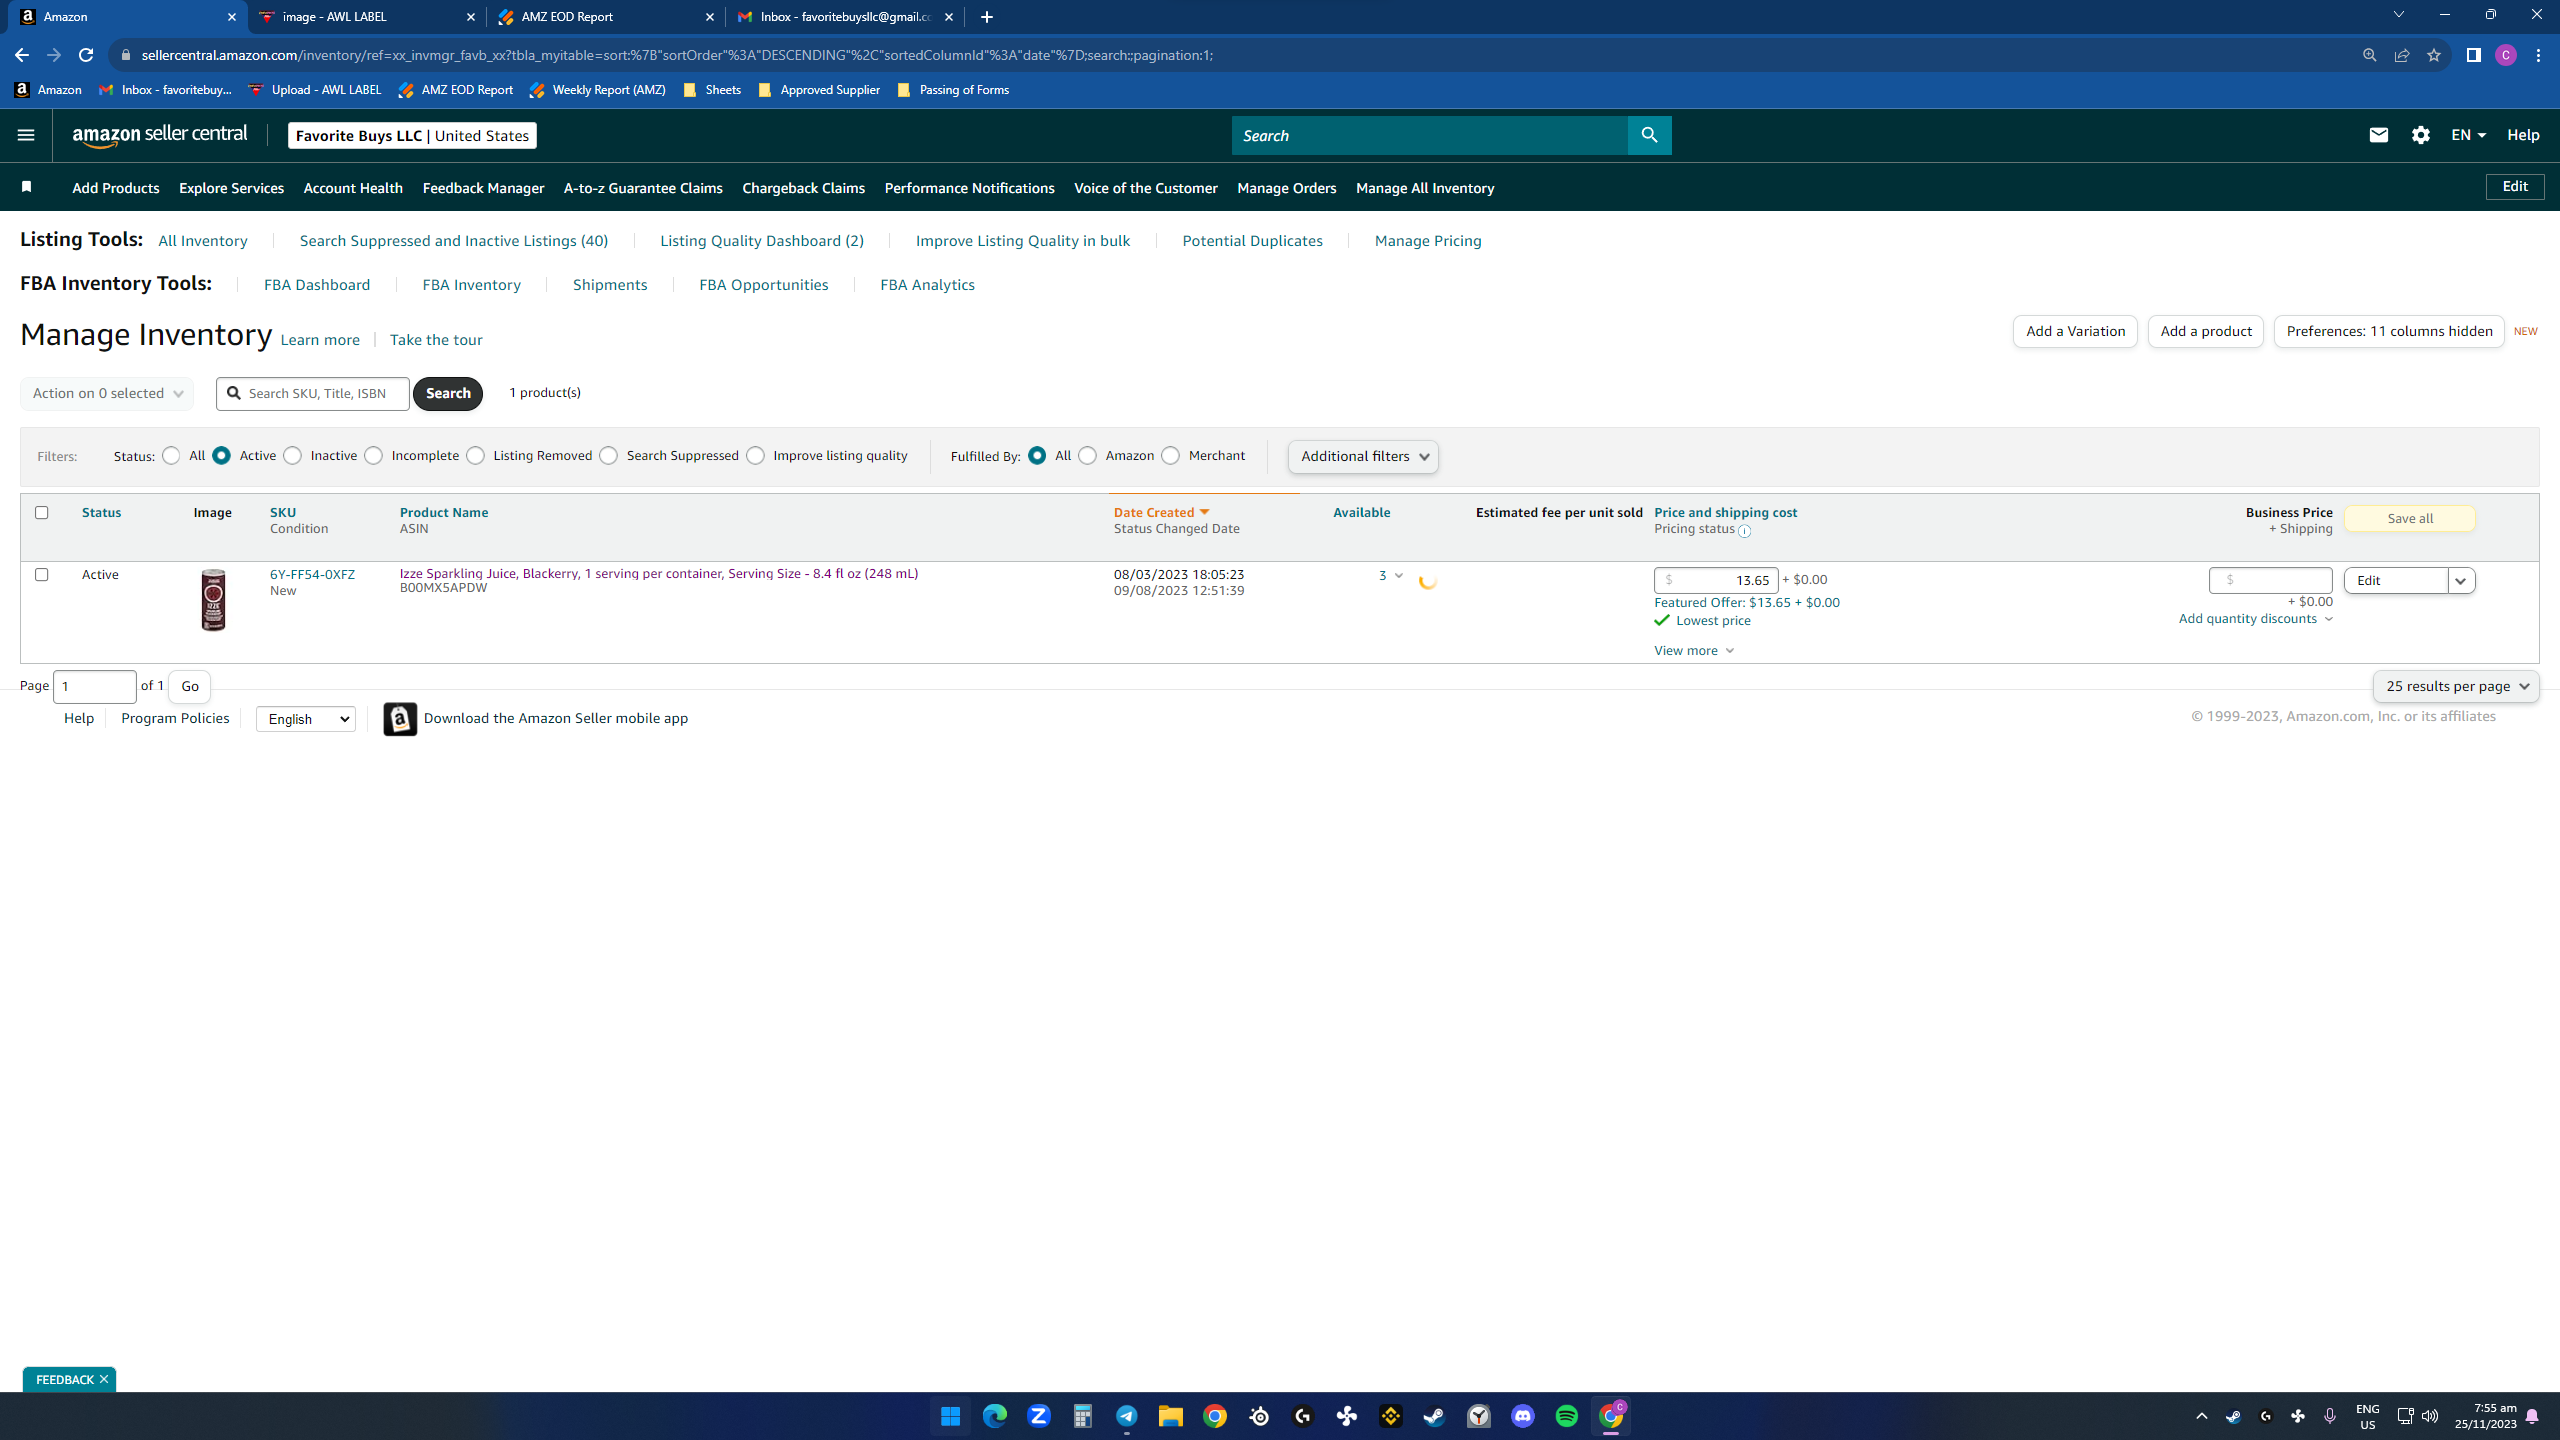Click the Search SKU, Title, ISBN field
This screenshot has width=2560, height=1440.
point(313,393)
